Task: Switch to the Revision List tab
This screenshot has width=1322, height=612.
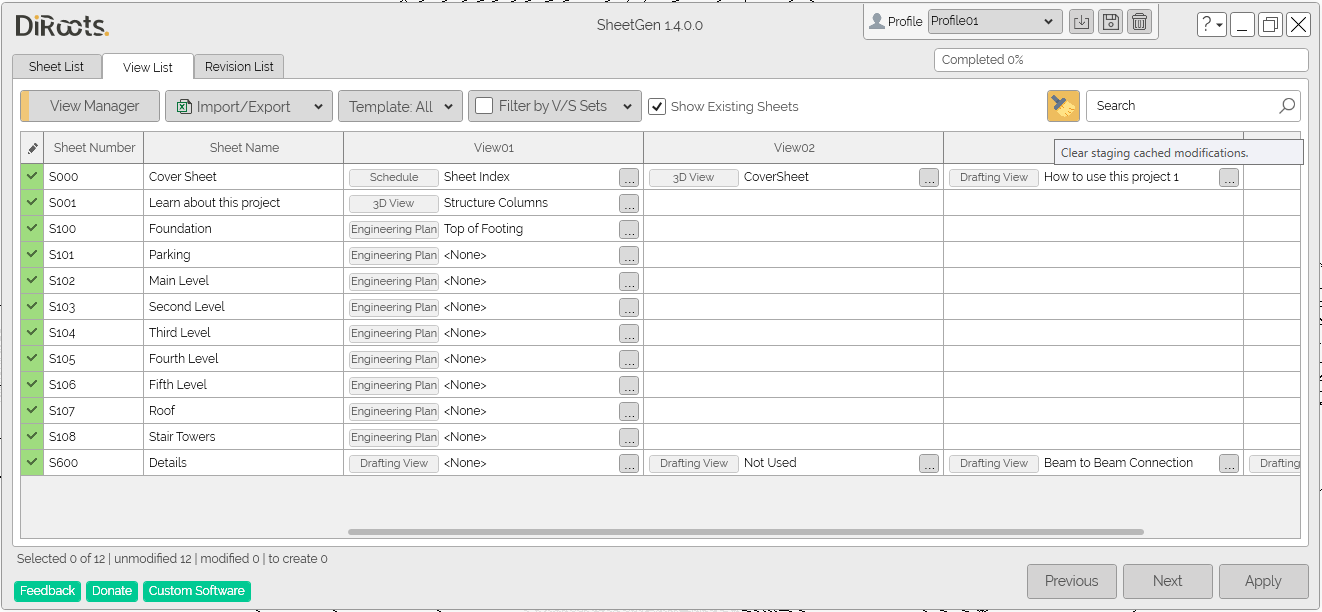Action: (238, 66)
